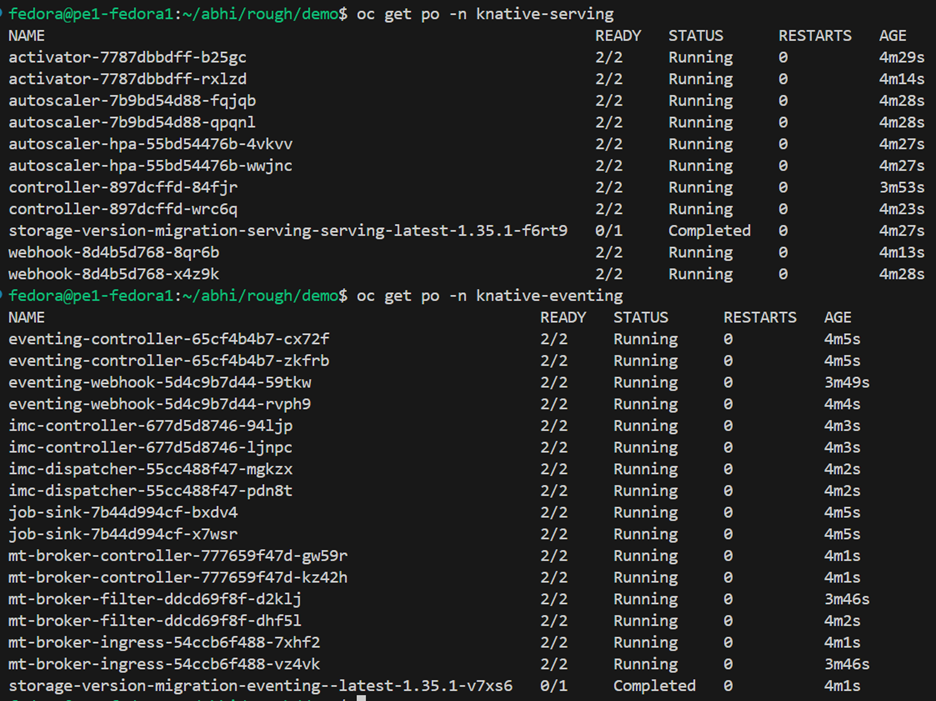Click the 'oc get po -n knative-serving' command
The width and height of the screenshot is (936, 701).
click(485, 14)
